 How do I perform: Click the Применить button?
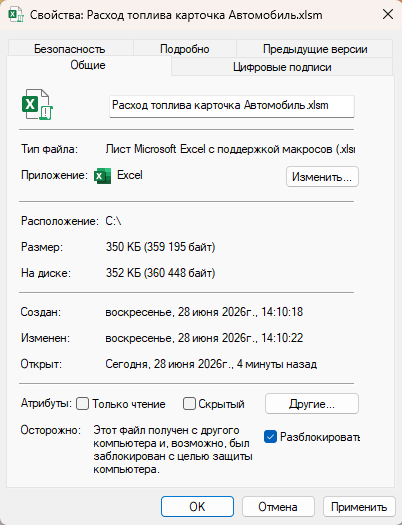359,507
